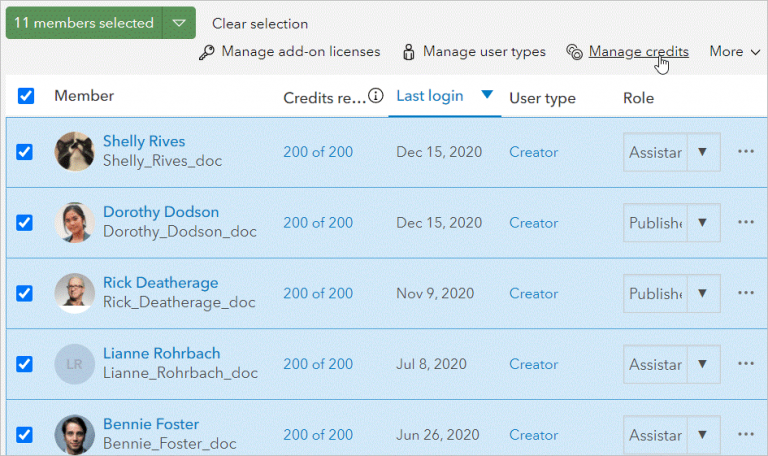
Task: Click the Manage user types badge icon
Action: tap(409, 52)
